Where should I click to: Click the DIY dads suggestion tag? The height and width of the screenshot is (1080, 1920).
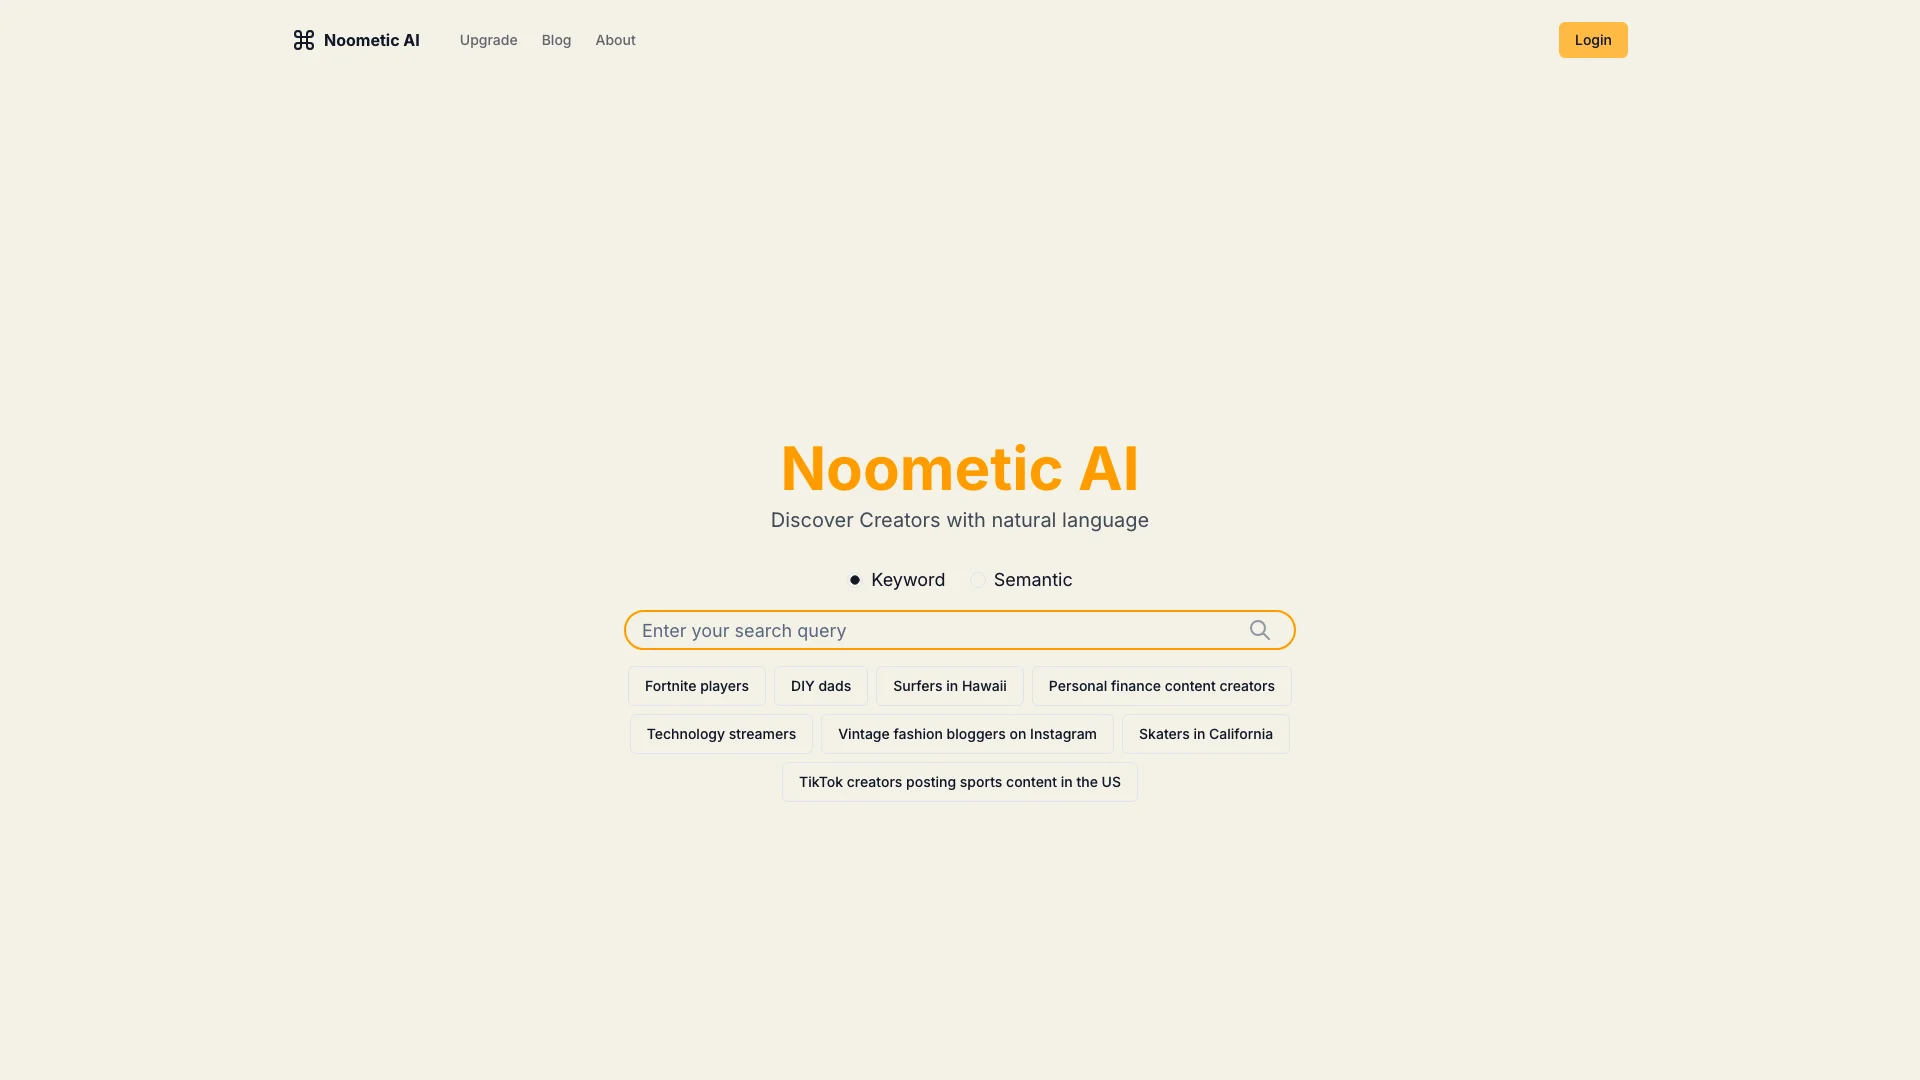(820, 686)
